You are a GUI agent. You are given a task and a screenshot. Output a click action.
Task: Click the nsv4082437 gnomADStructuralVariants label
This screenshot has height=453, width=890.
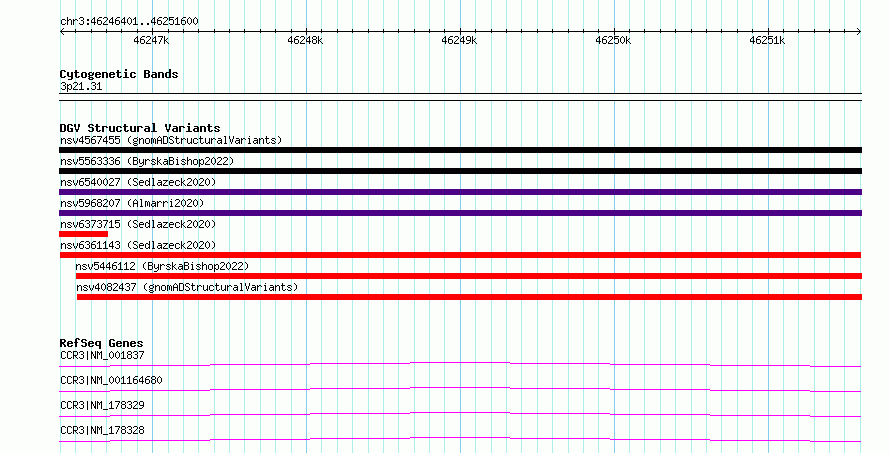click(x=187, y=287)
